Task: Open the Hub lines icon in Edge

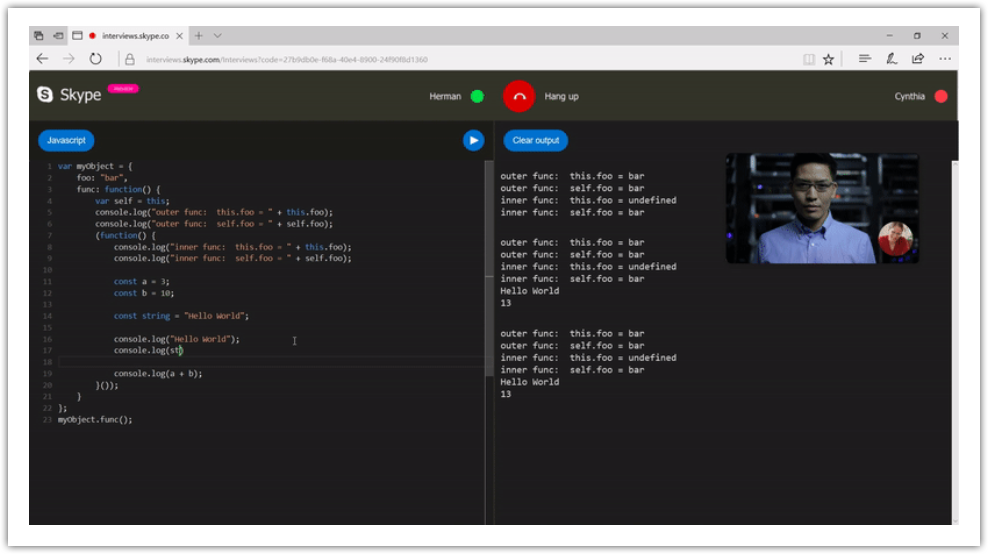Action: [x=865, y=59]
